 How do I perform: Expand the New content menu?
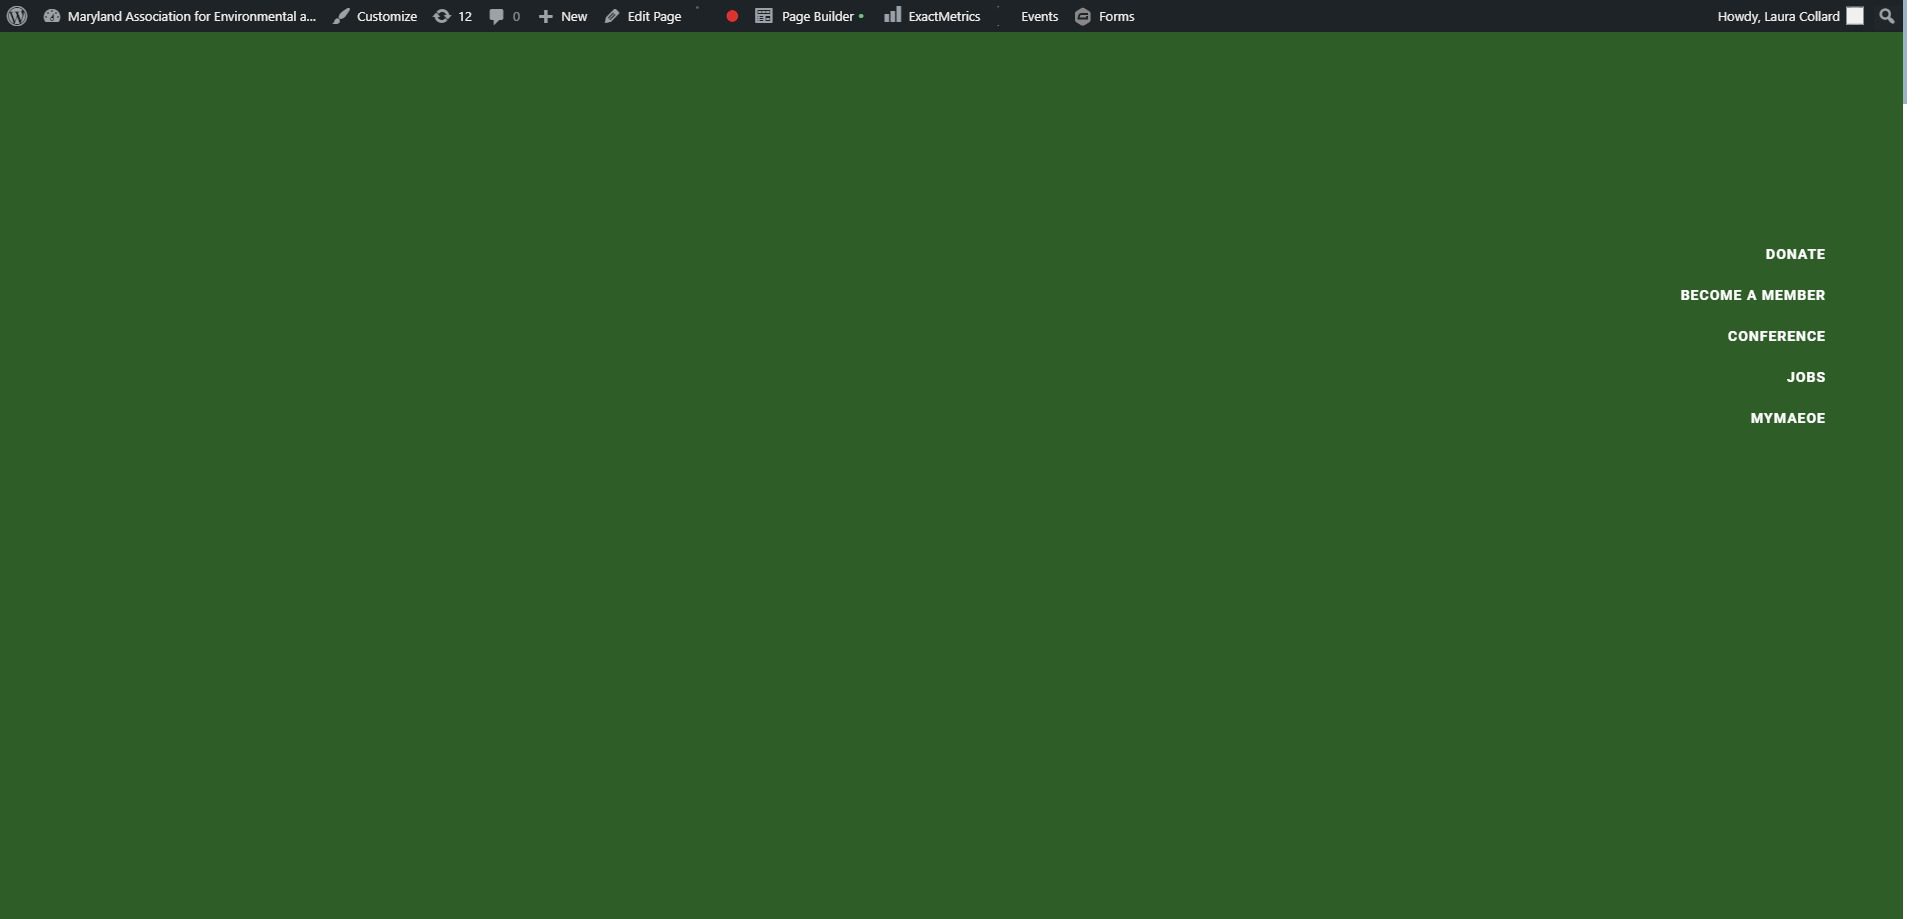tap(563, 16)
